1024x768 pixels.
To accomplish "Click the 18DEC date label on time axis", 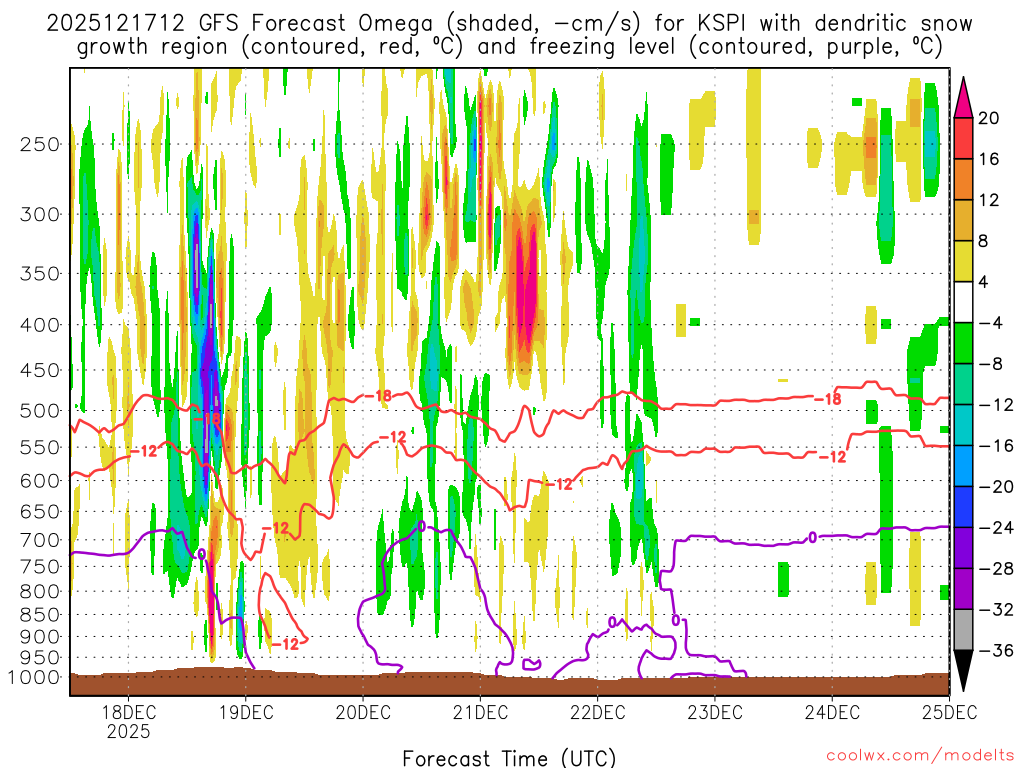I will (x=128, y=712).
